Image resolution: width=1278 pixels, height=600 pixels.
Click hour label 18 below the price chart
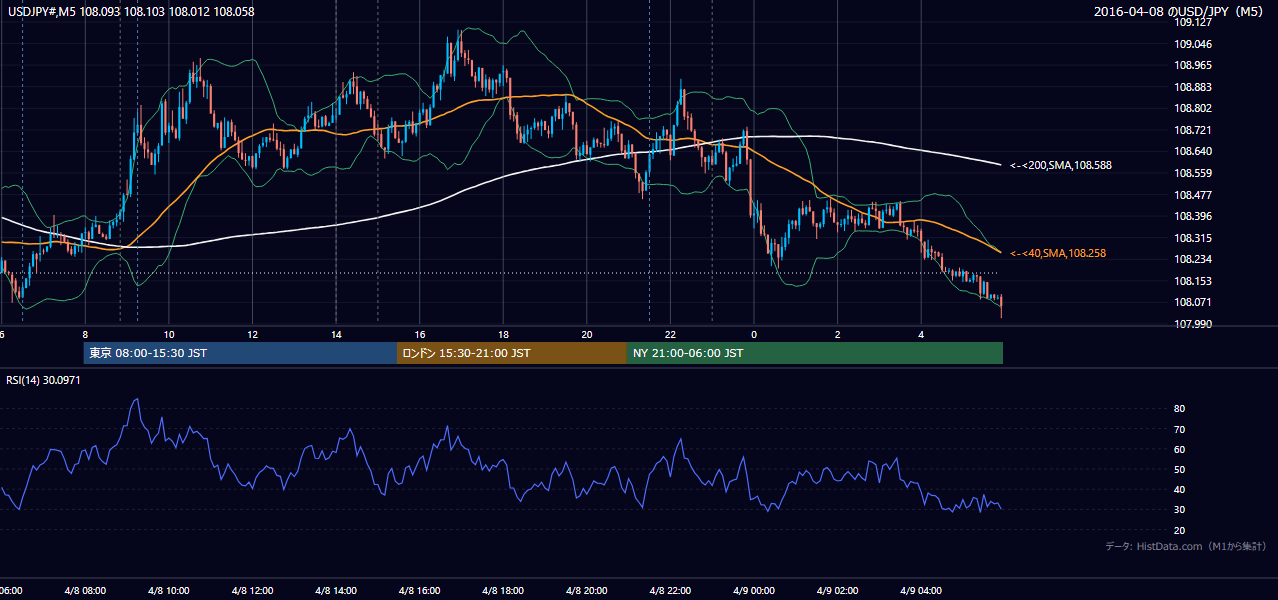(x=504, y=334)
